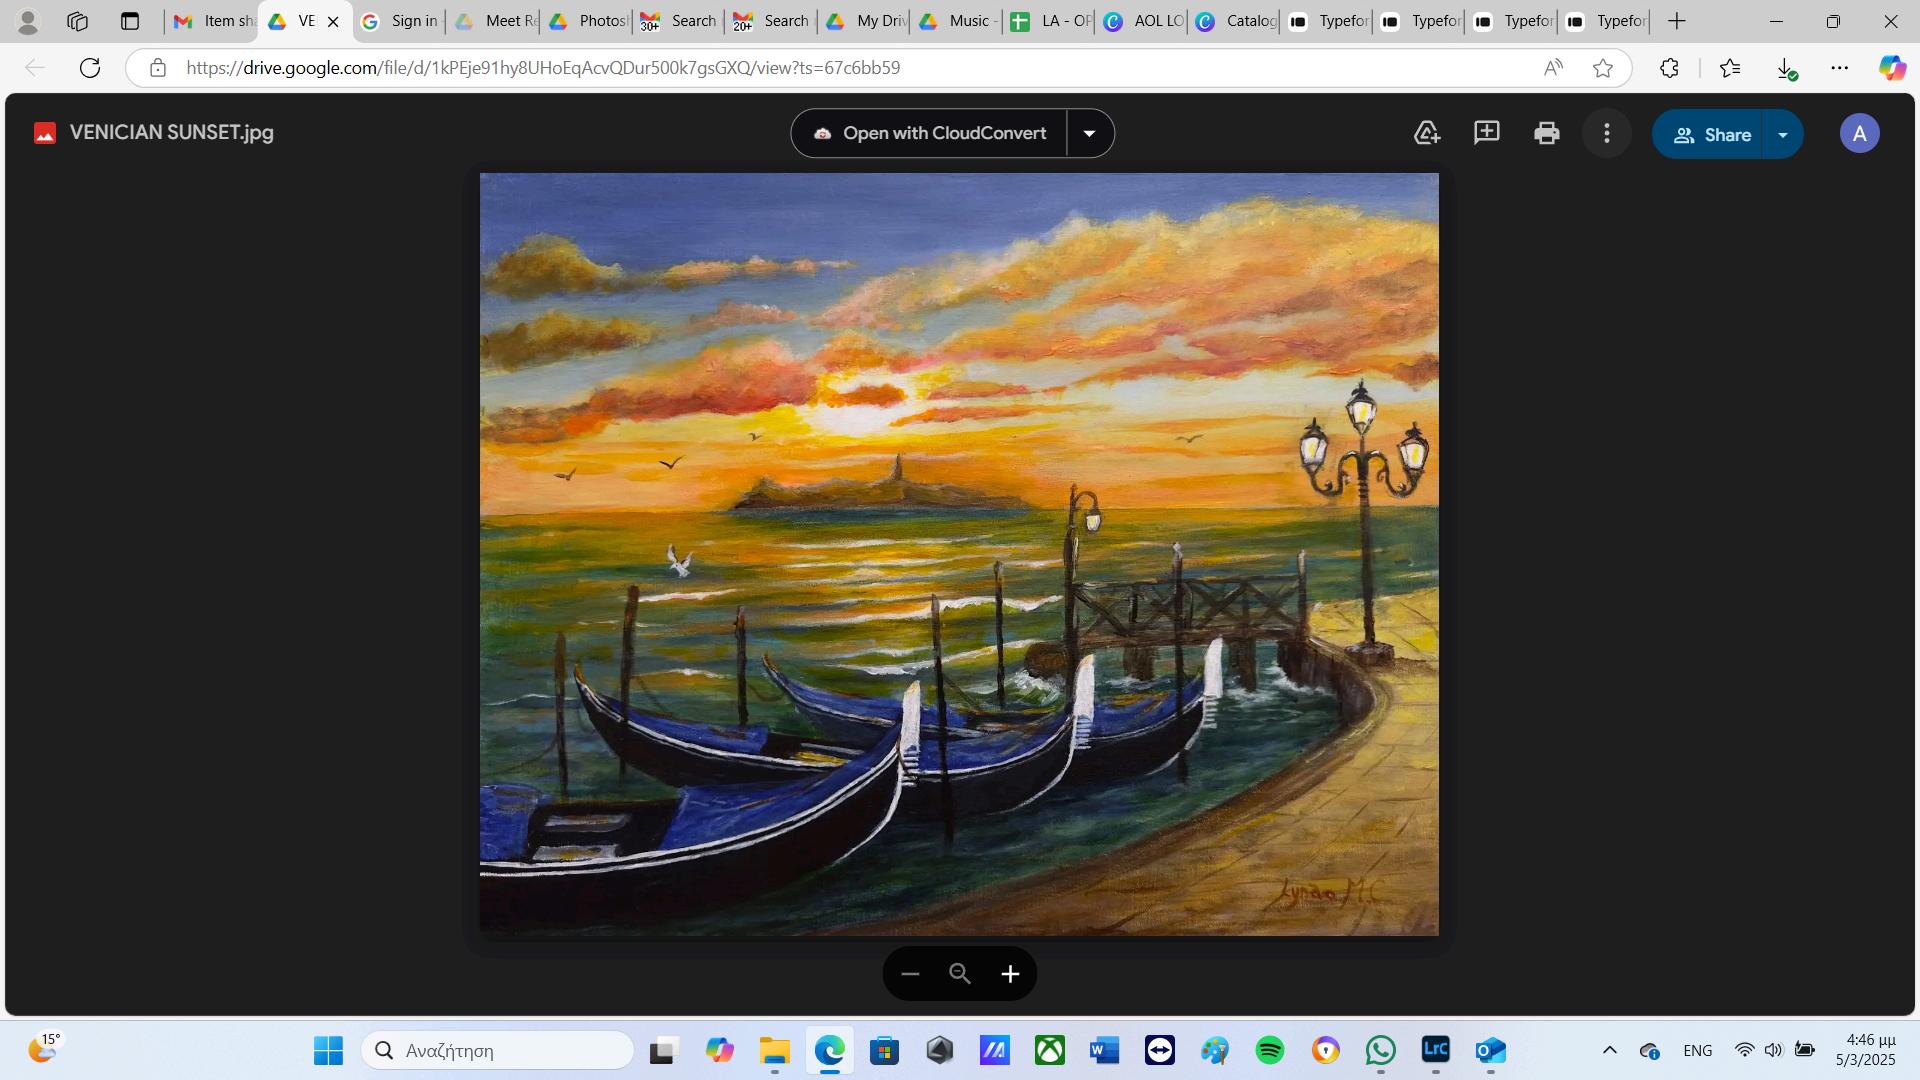Switch to the My Drive tab
The width and height of the screenshot is (1920, 1080).
click(868, 21)
